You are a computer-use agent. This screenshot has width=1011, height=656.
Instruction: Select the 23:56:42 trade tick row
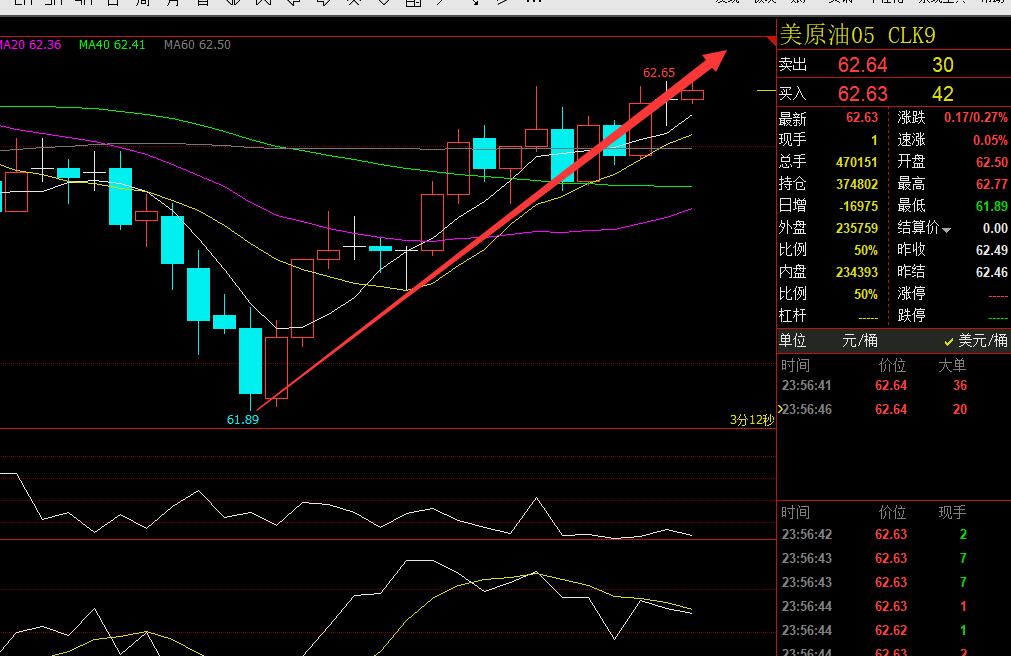tap(894, 535)
